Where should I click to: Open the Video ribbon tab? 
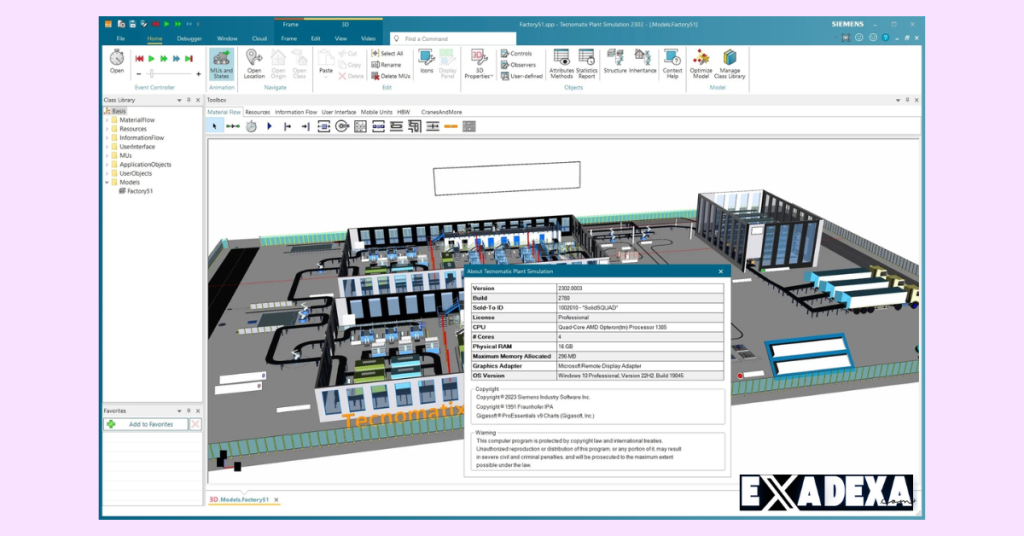tap(368, 39)
